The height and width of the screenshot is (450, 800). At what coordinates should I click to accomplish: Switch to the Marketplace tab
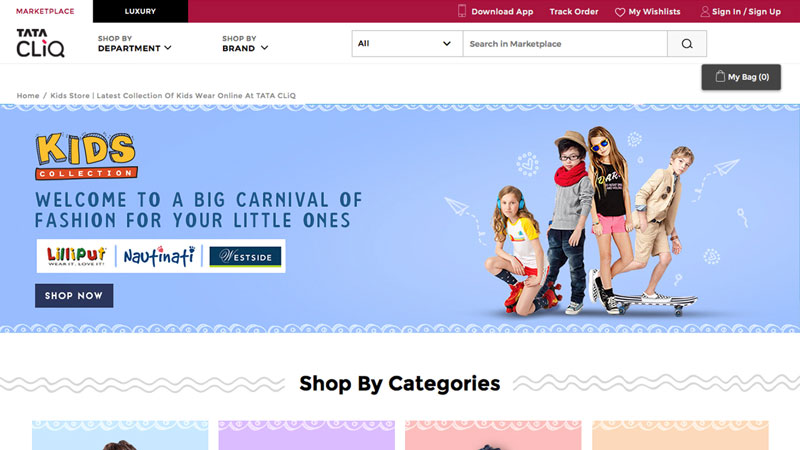tap(45, 11)
